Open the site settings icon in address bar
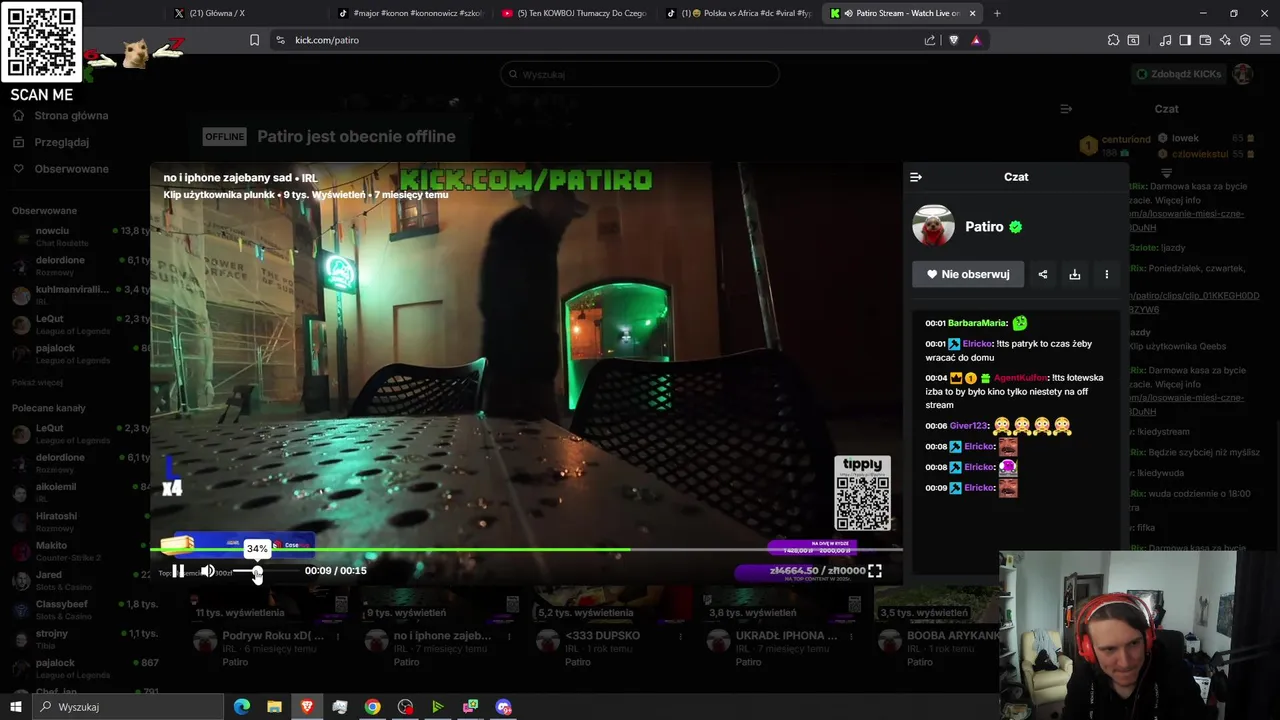This screenshot has width=1280, height=720. [280, 40]
